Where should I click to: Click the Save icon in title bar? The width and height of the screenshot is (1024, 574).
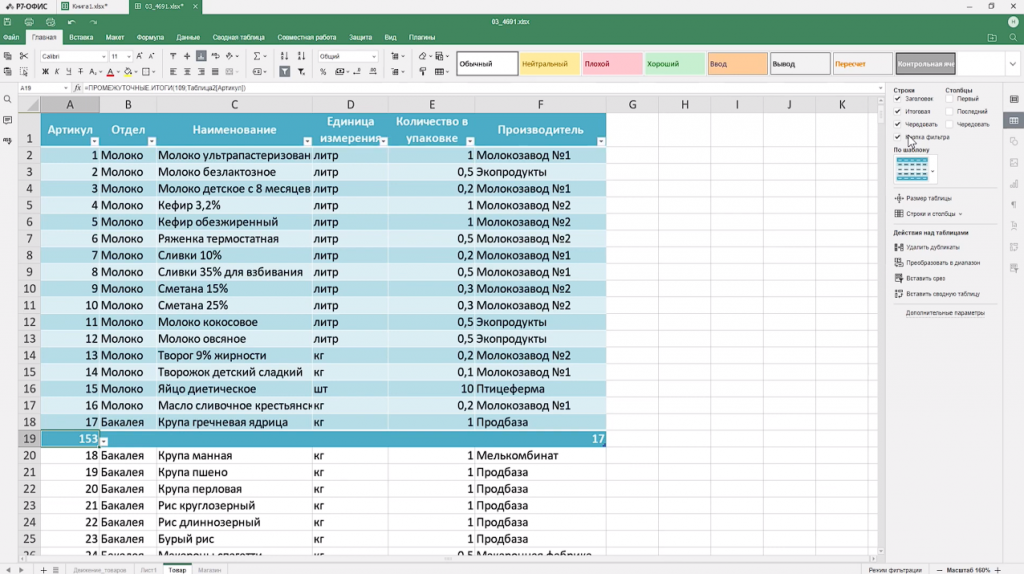click(x=8, y=22)
